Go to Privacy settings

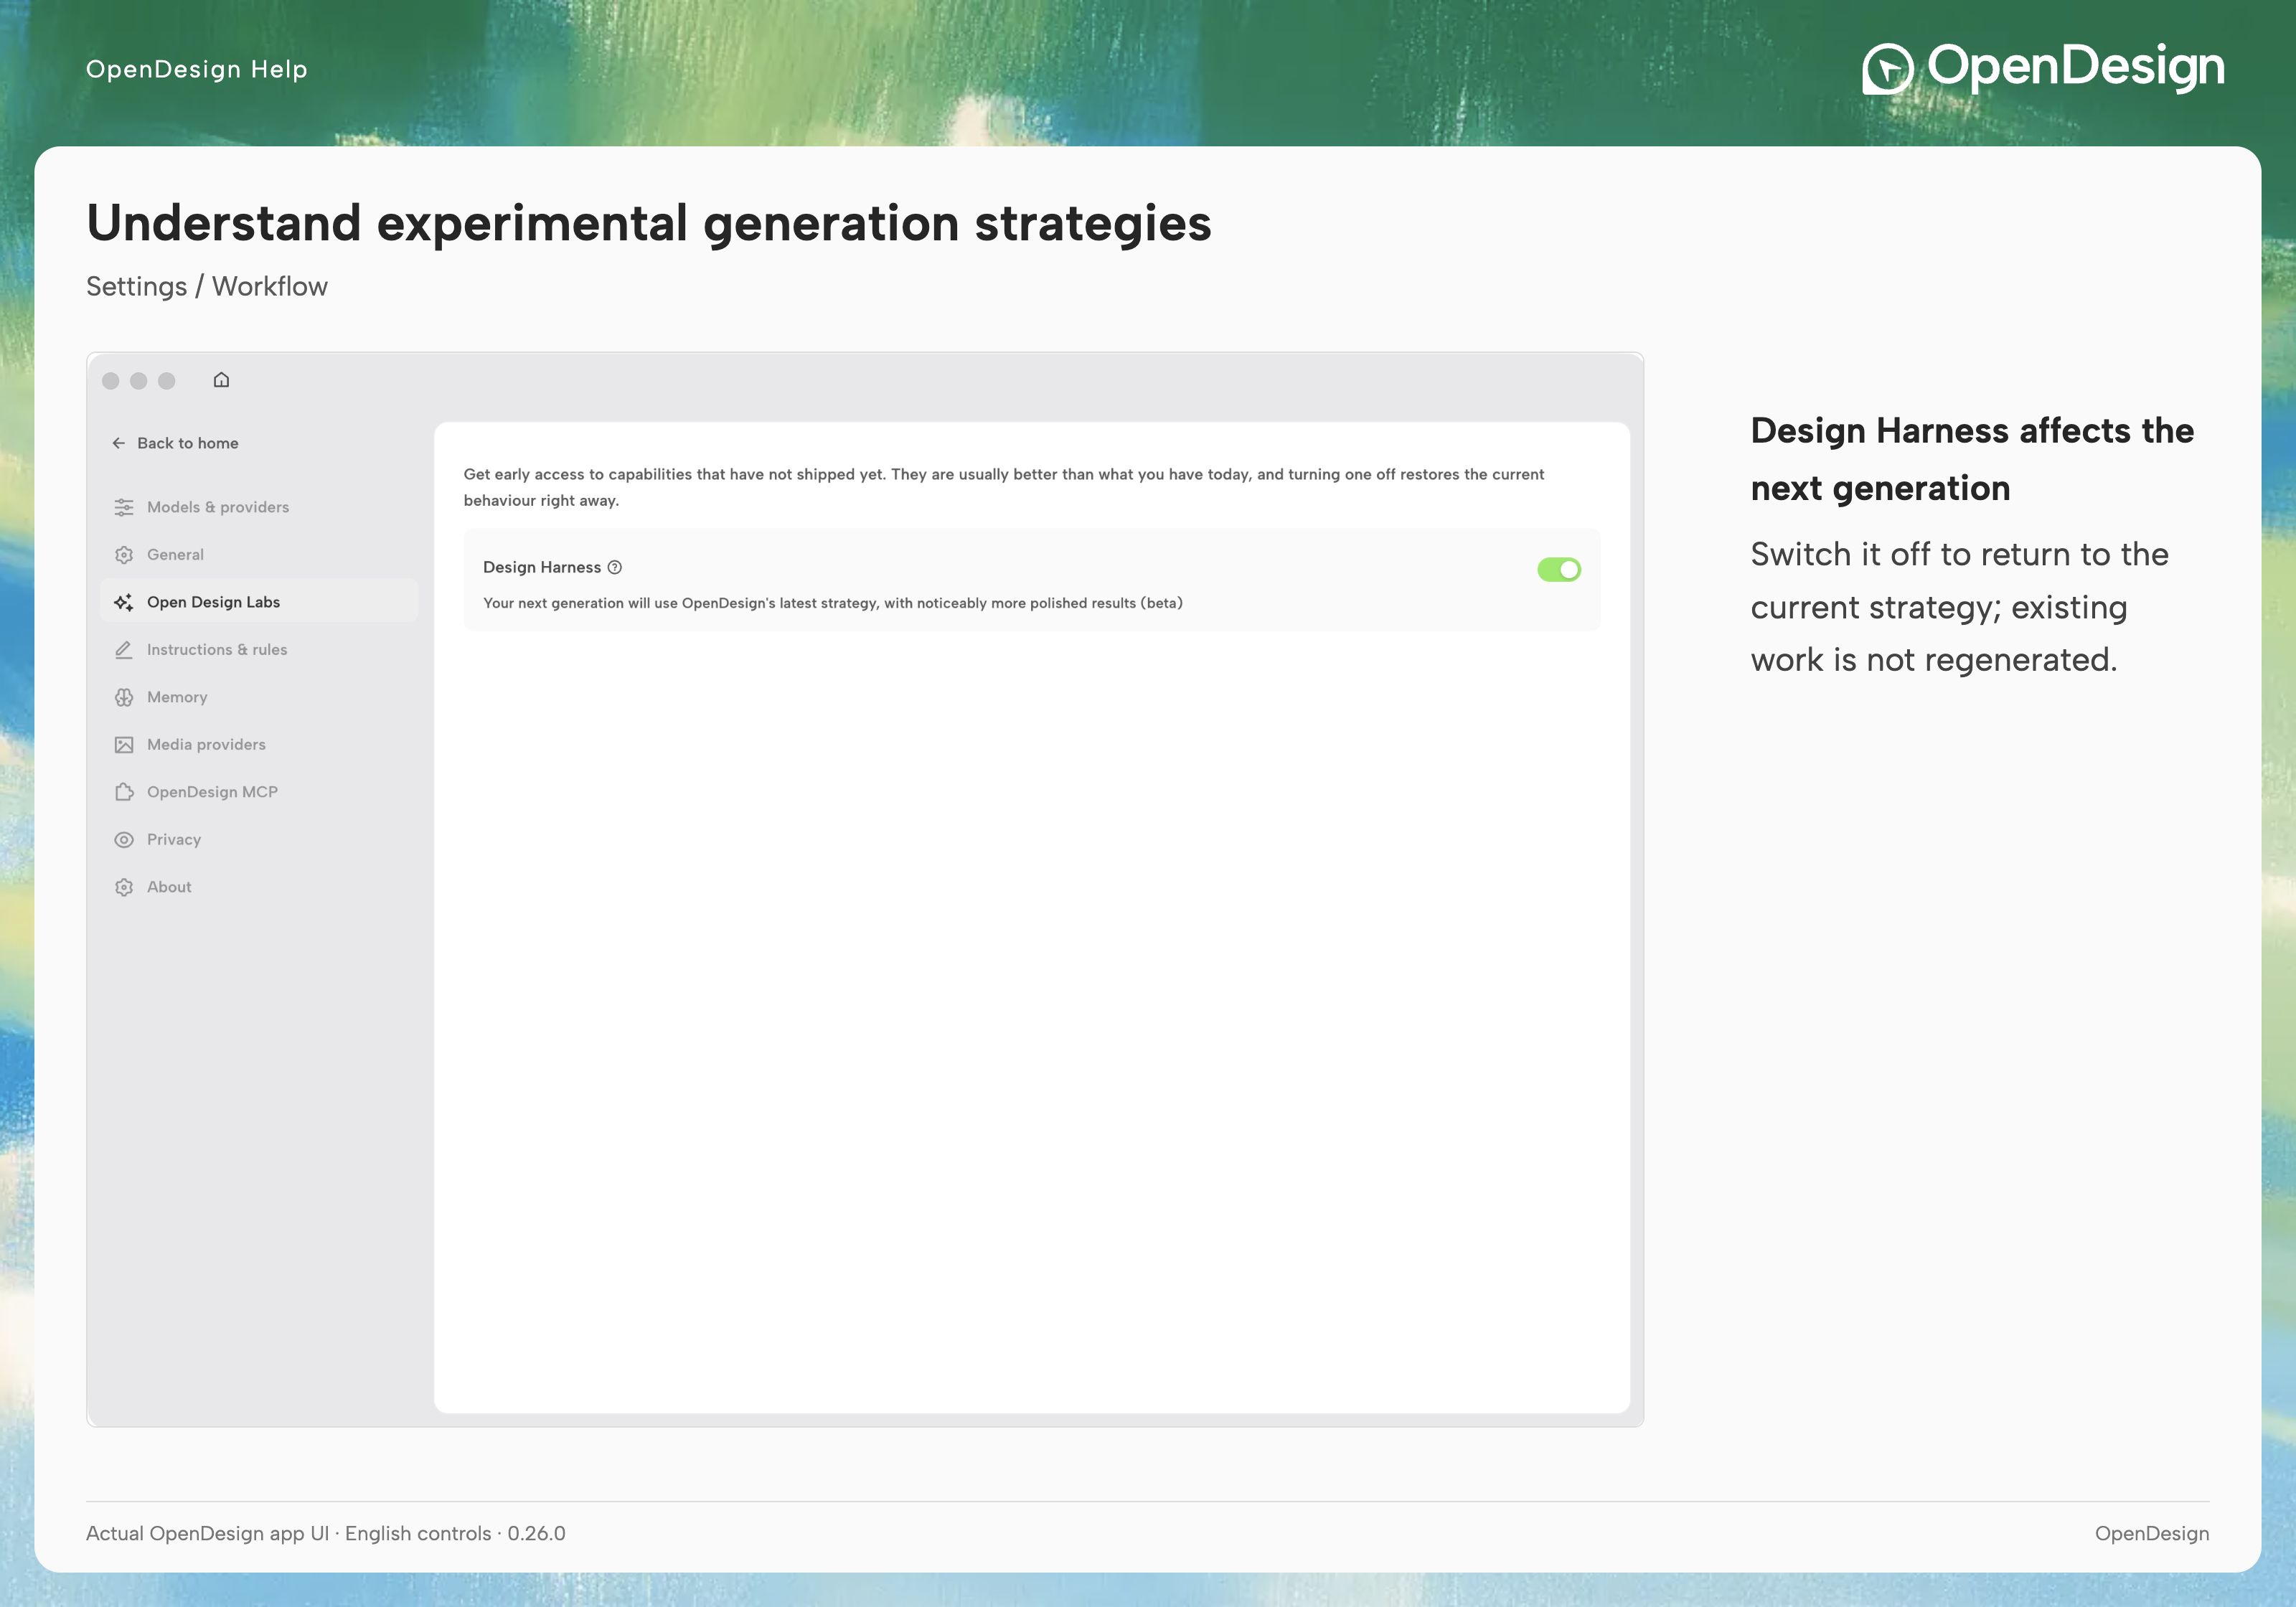[259, 840]
